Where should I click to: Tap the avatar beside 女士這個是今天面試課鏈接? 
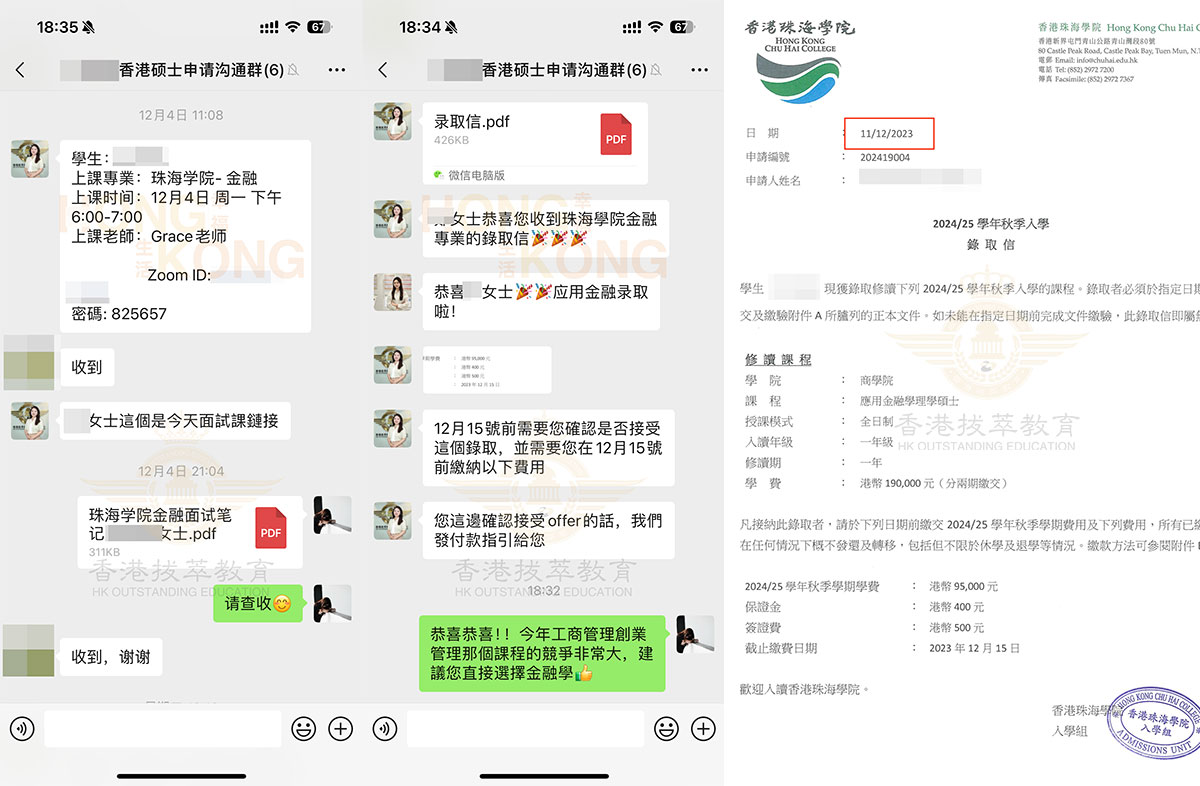pos(30,421)
